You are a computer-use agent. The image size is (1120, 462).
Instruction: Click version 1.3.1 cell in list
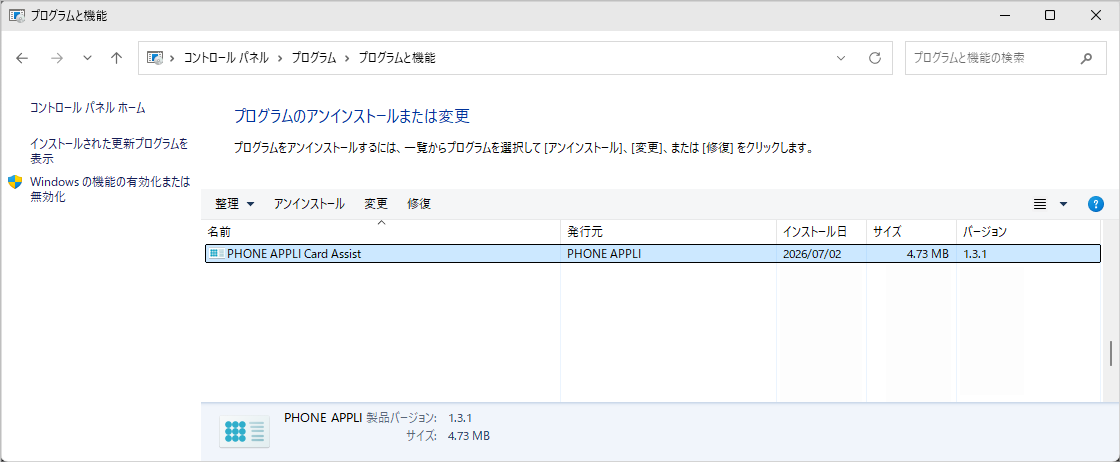(x=975, y=253)
